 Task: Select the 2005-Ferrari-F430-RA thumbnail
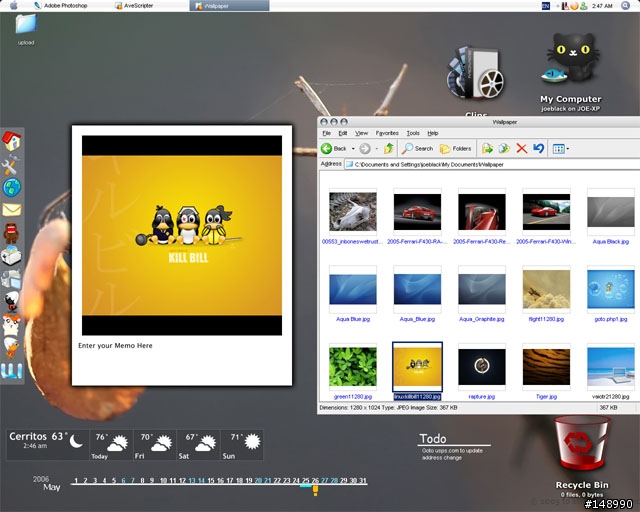click(417, 212)
